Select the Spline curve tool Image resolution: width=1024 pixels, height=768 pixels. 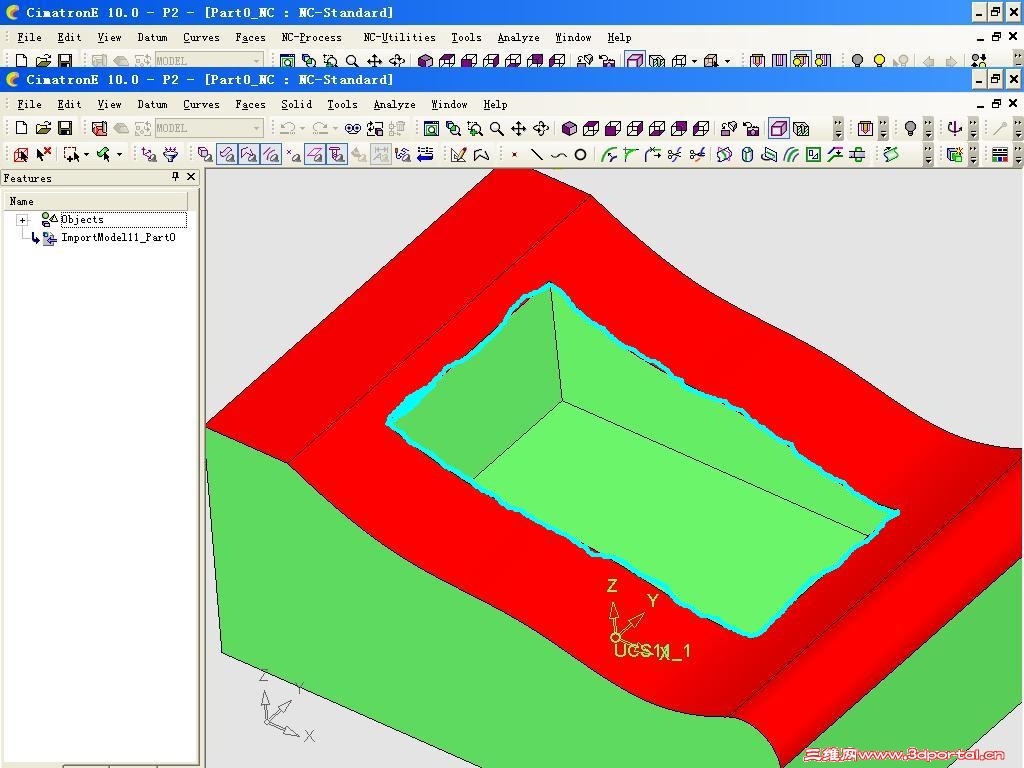(x=558, y=155)
